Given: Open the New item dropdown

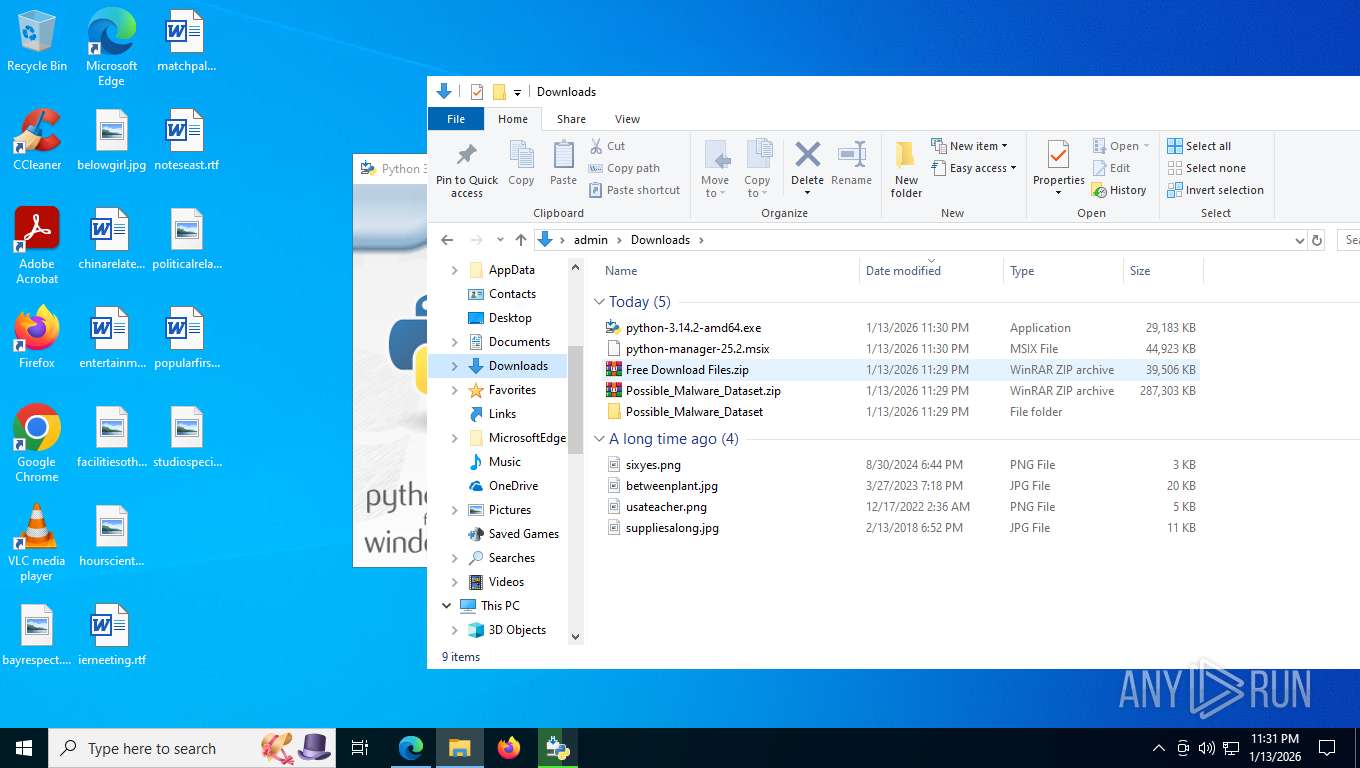Looking at the screenshot, I should point(969,146).
